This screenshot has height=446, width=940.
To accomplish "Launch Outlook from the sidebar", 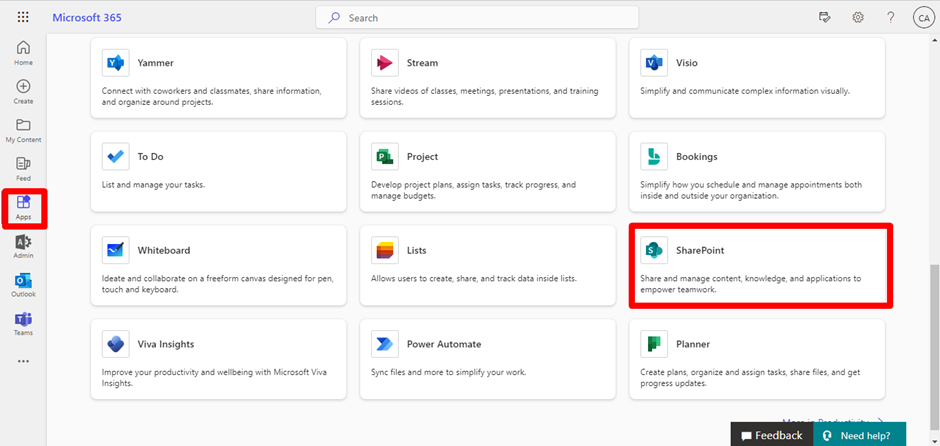I will (x=23, y=285).
